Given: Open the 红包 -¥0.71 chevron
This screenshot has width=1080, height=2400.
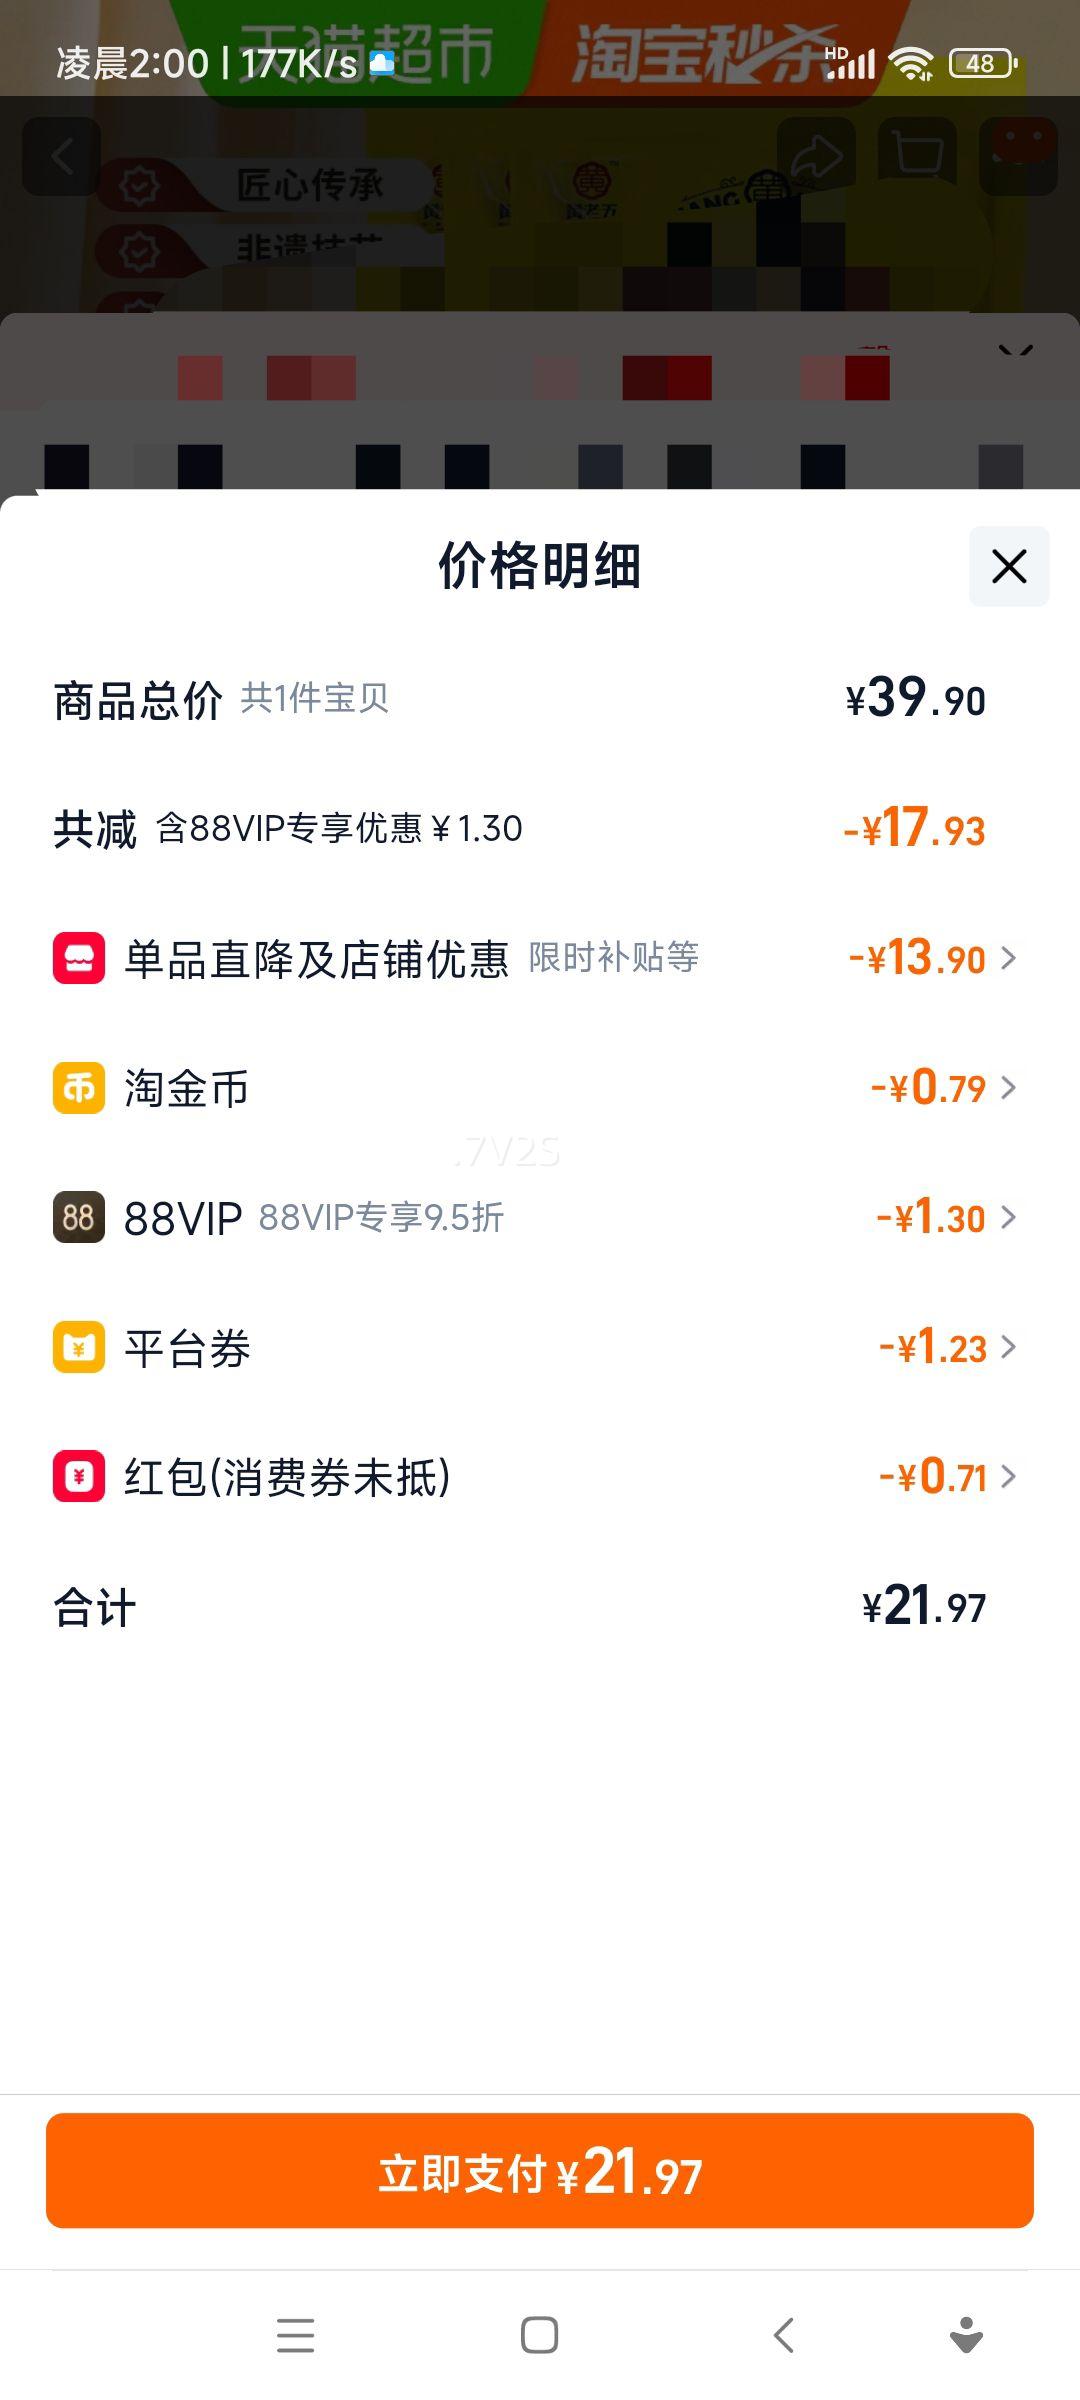Looking at the screenshot, I should (x=1008, y=1476).
